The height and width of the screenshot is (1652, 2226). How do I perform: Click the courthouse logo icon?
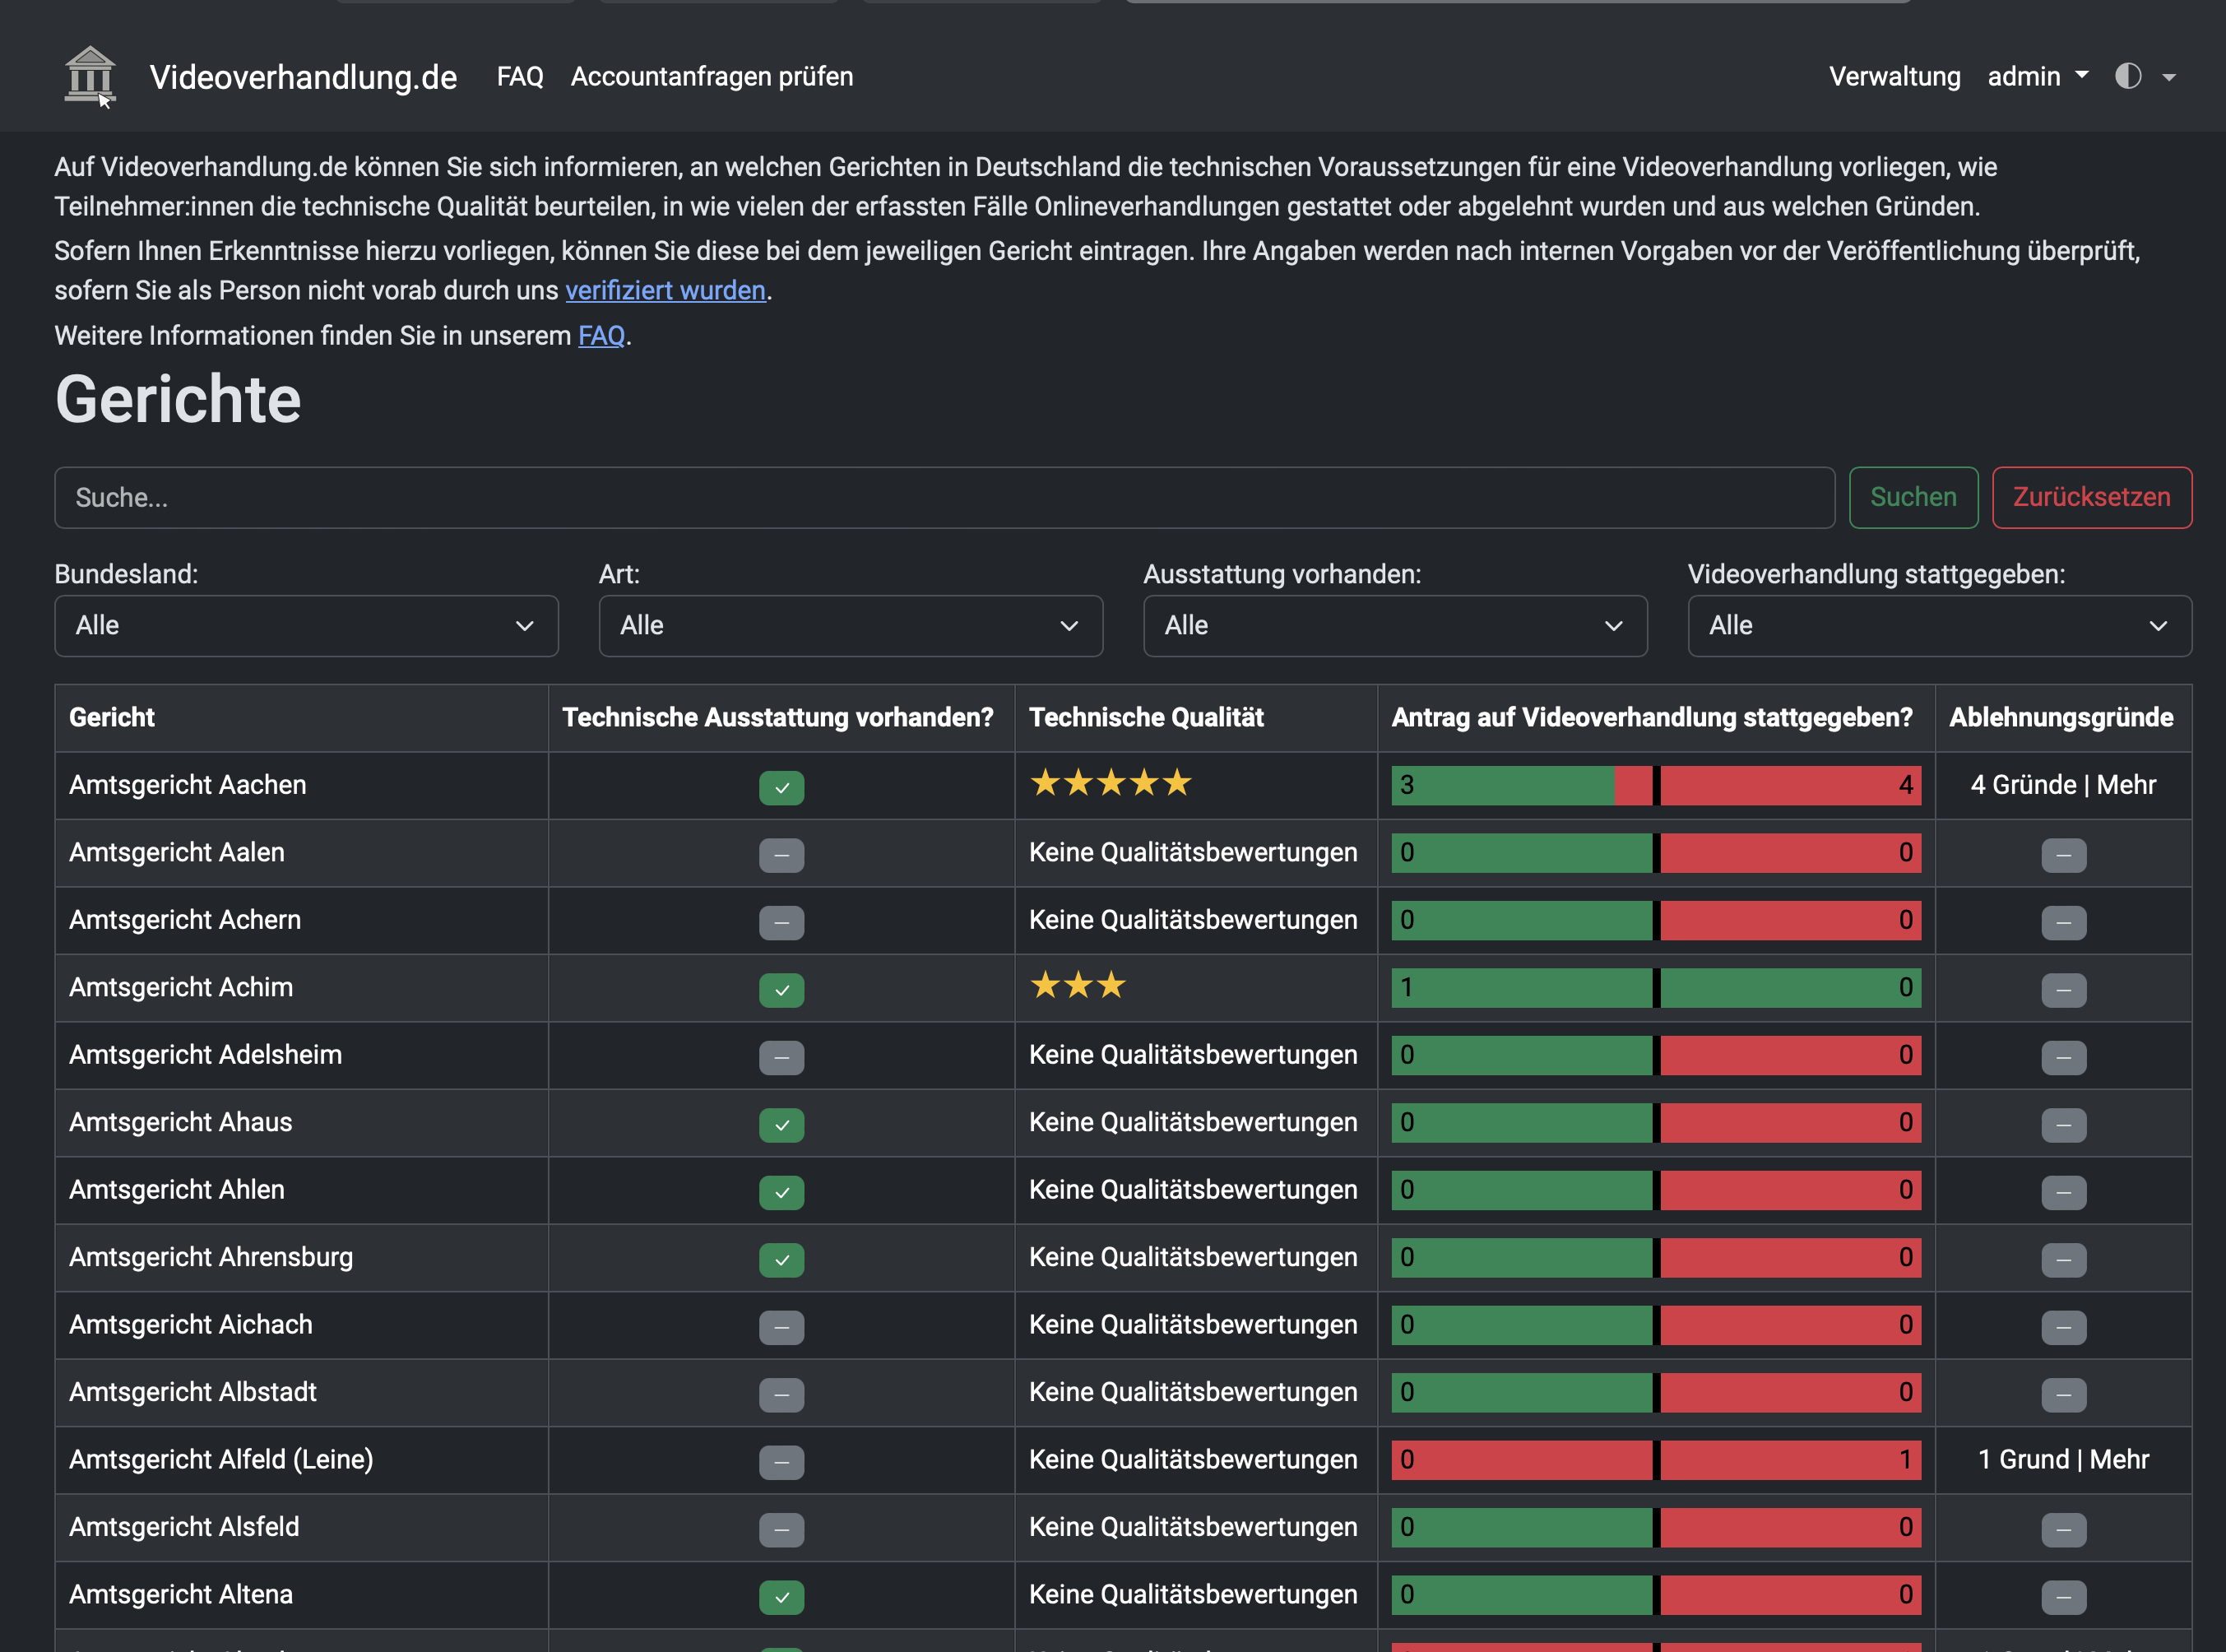pyautogui.click(x=90, y=76)
